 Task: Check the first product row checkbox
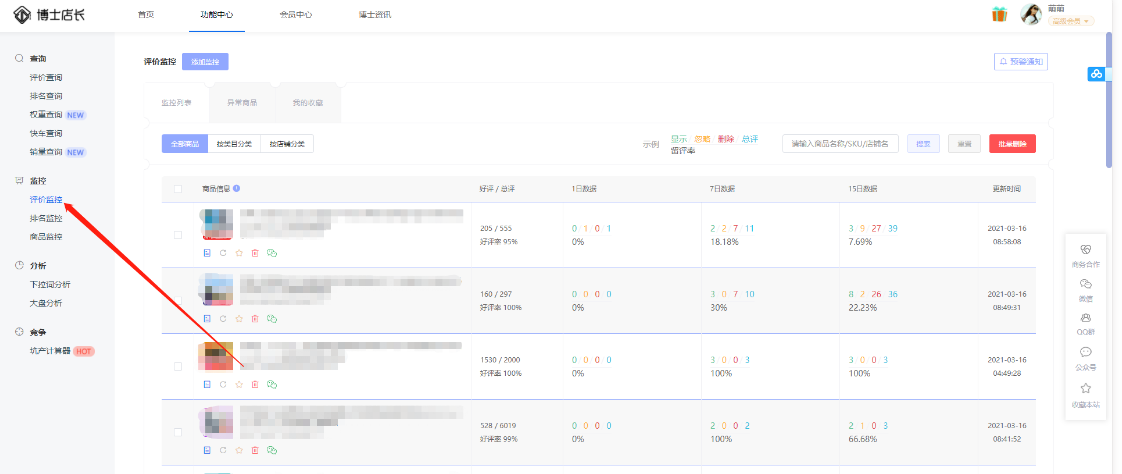pos(178,235)
